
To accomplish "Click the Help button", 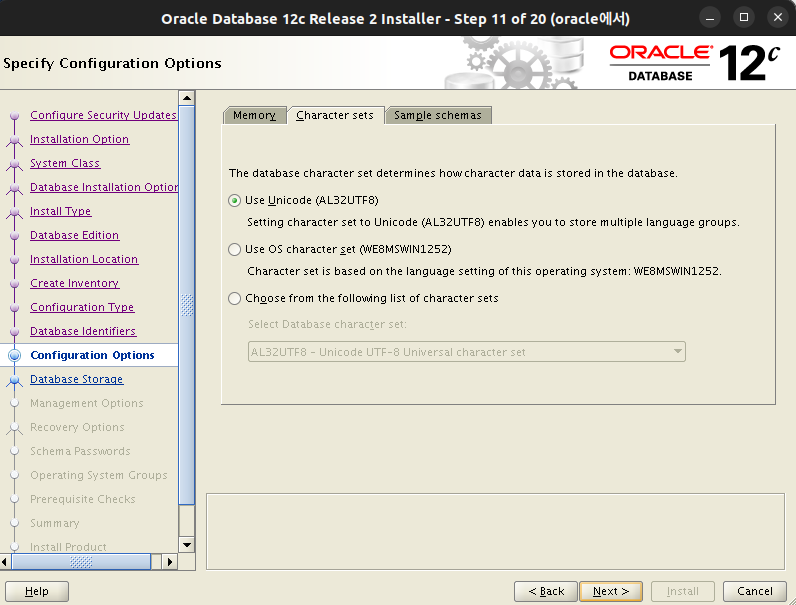I will (37, 591).
